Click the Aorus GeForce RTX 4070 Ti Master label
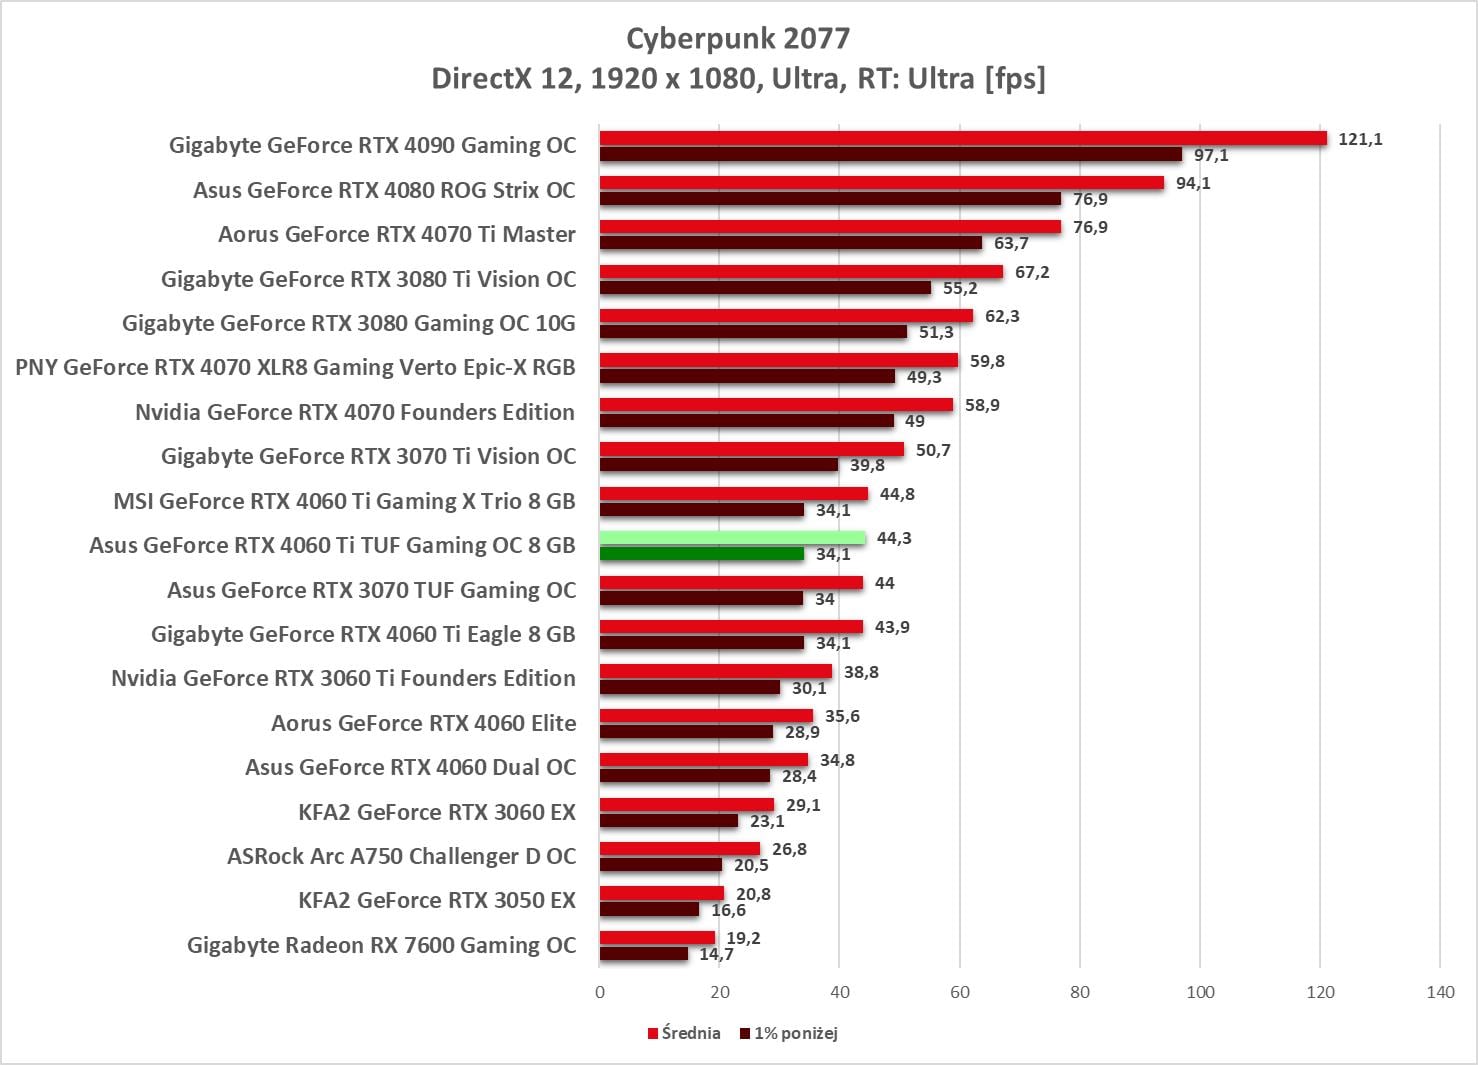The width and height of the screenshot is (1478, 1065). tap(397, 234)
